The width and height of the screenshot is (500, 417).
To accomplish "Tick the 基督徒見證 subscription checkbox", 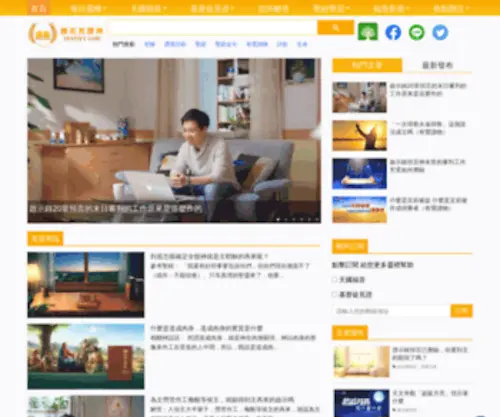I will 334,294.
